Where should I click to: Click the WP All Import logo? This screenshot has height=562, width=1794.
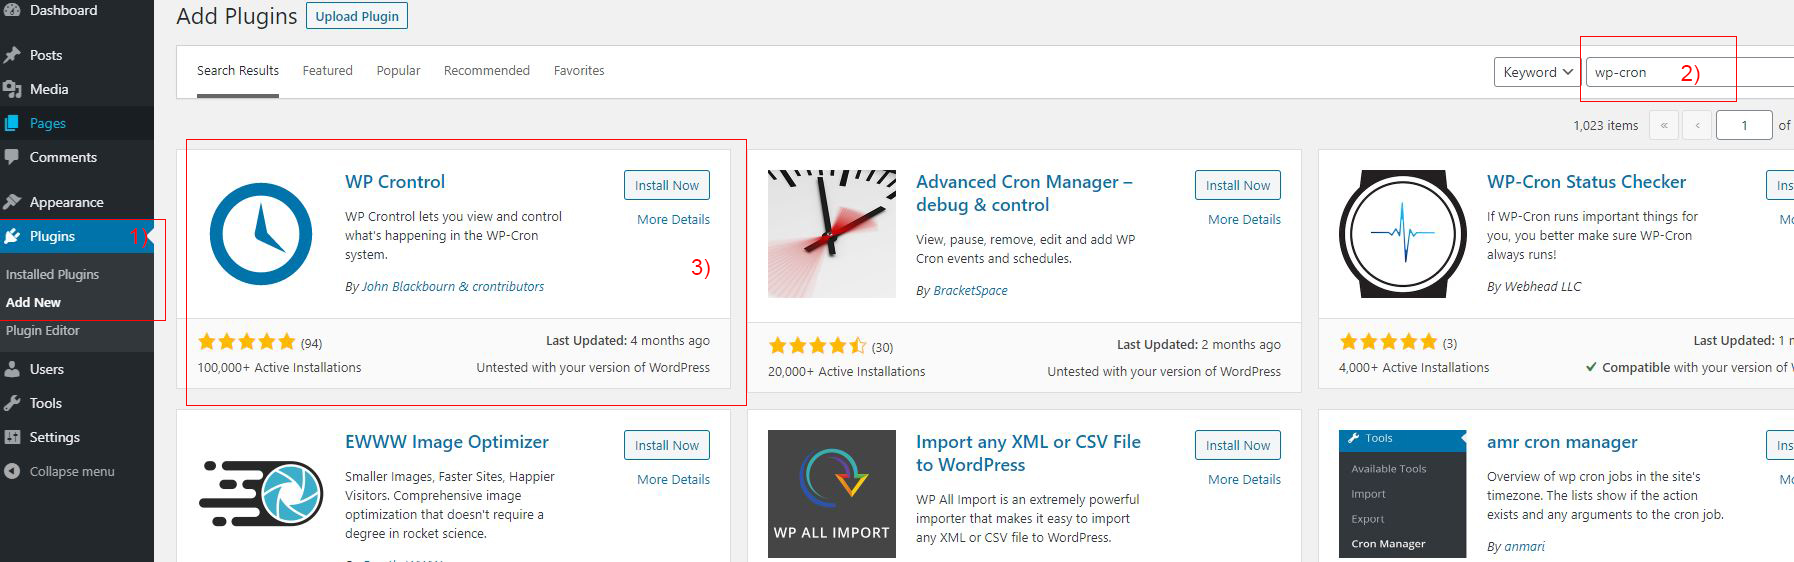pyautogui.click(x=831, y=494)
